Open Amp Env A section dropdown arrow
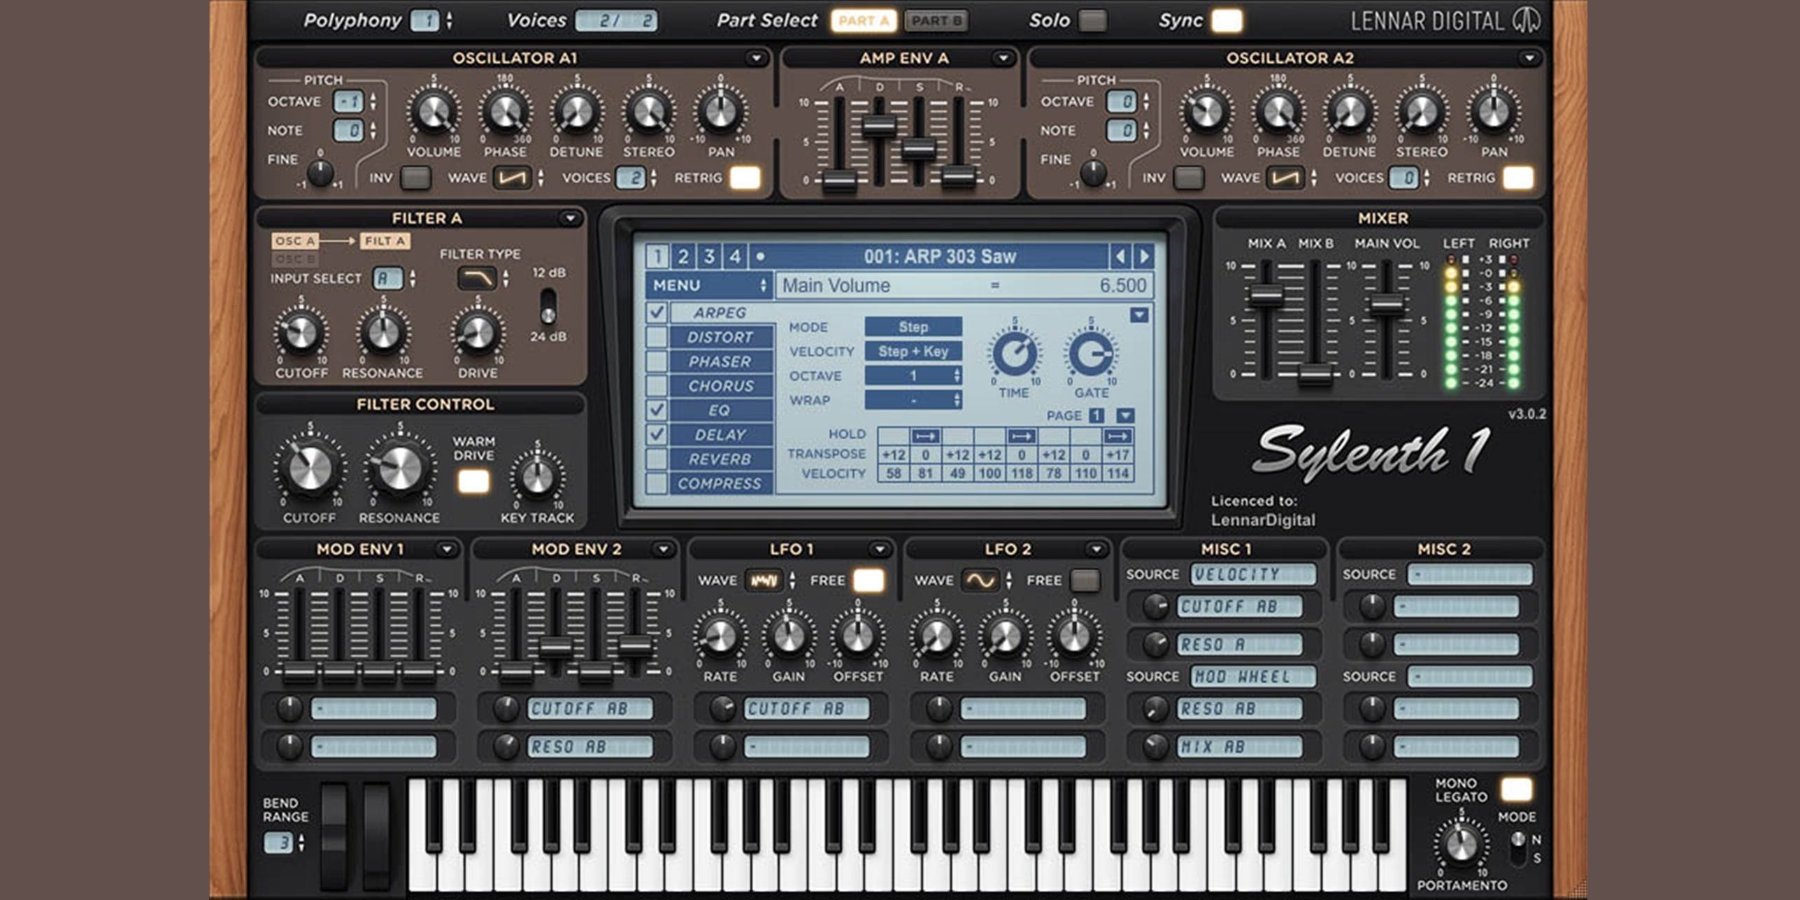Viewport: 1800px width, 900px height. tap(1003, 58)
